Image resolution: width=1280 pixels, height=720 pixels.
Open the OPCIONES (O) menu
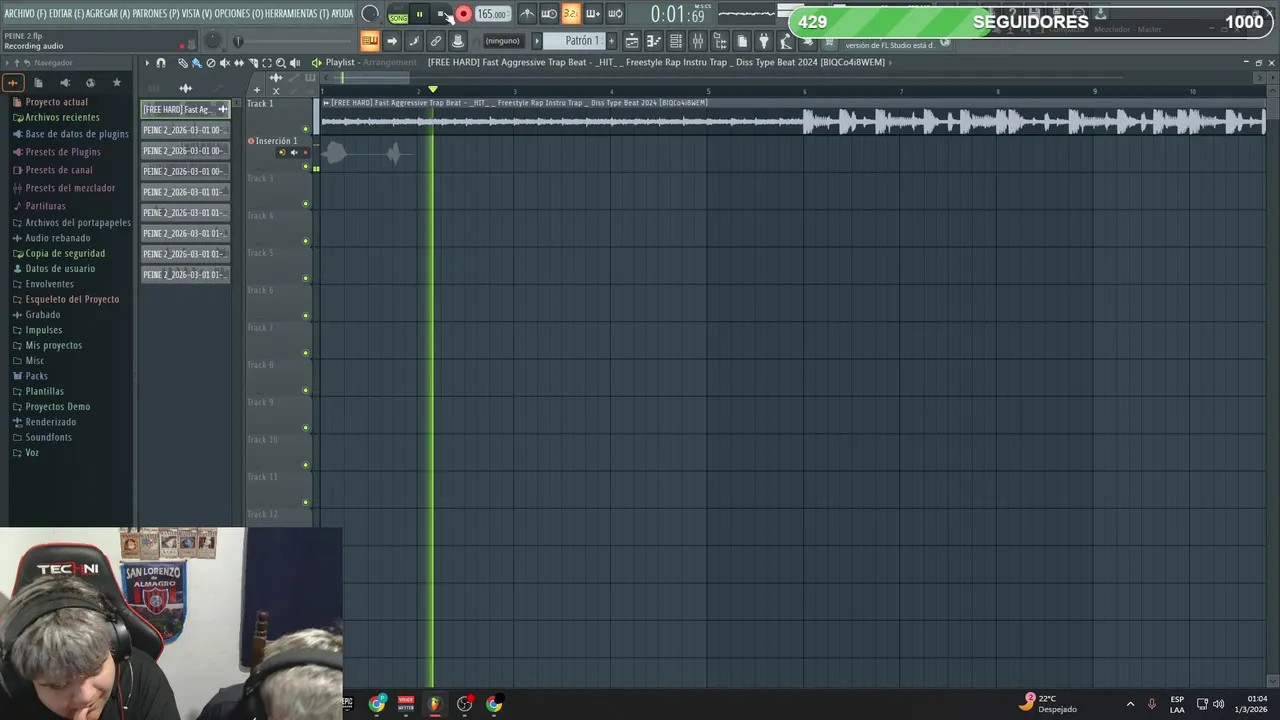(240, 14)
